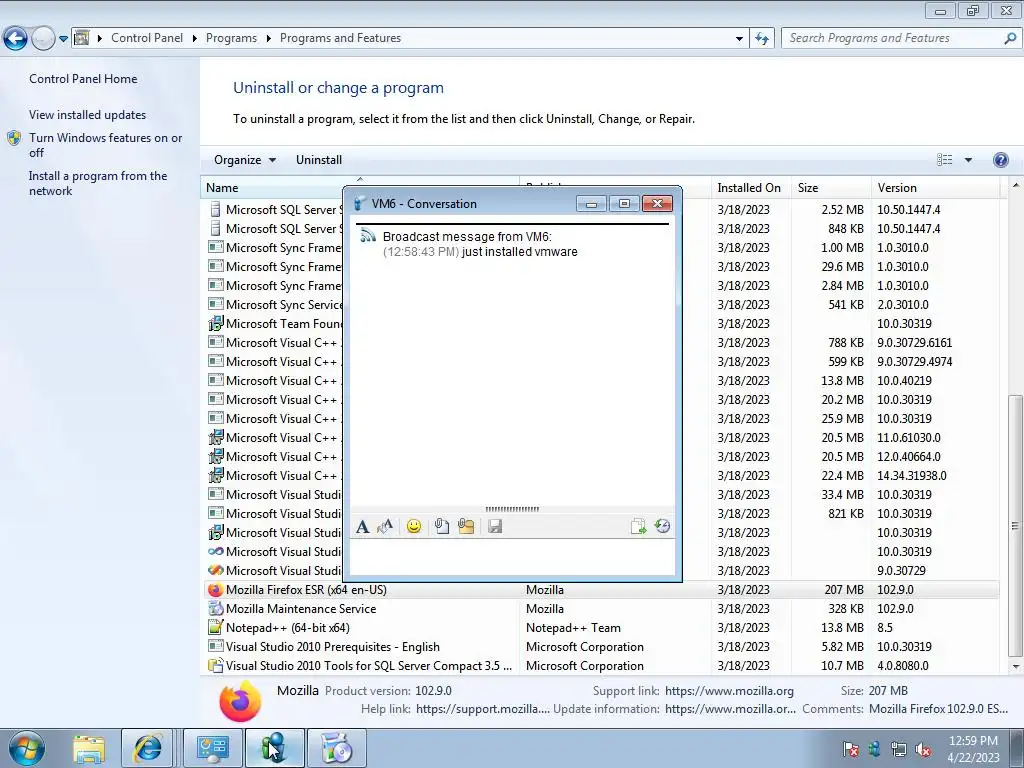
Task: Click the version 9.0.30729.6161 cell
Action: pos(914,342)
